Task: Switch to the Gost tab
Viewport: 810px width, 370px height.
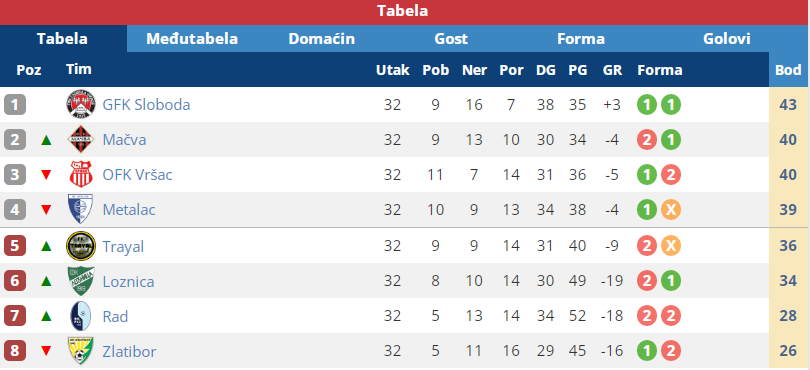Action: click(451, 39)
